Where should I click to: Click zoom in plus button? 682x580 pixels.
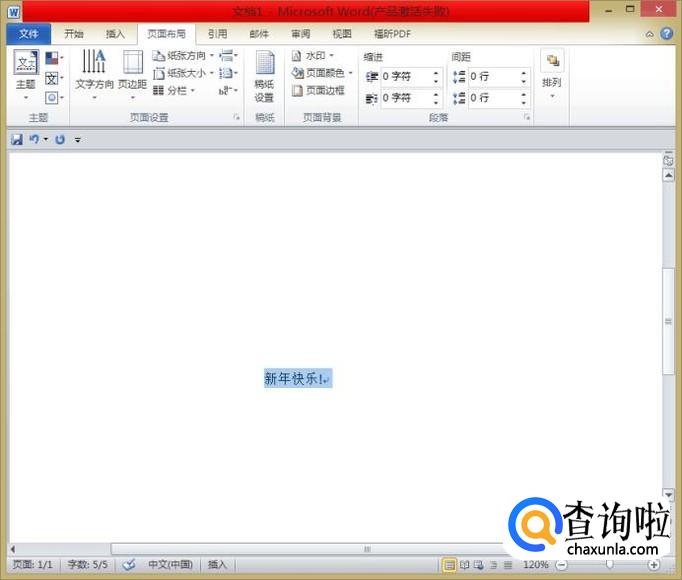(x=653, y=565)
